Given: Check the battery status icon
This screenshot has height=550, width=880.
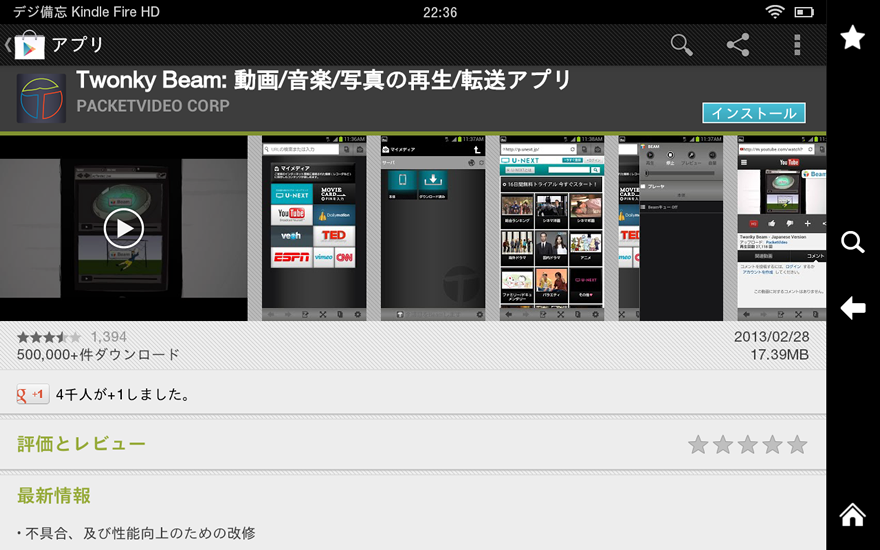Looking at the screenshot, I should coord(804,12).
